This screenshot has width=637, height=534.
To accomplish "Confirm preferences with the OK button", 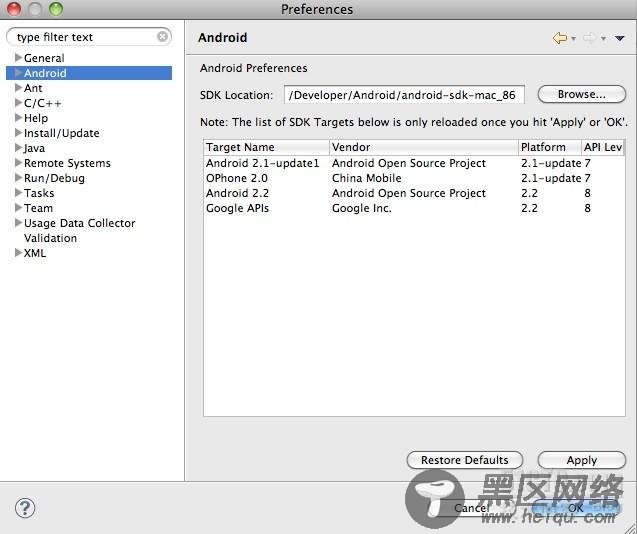I will coord(575,508).
